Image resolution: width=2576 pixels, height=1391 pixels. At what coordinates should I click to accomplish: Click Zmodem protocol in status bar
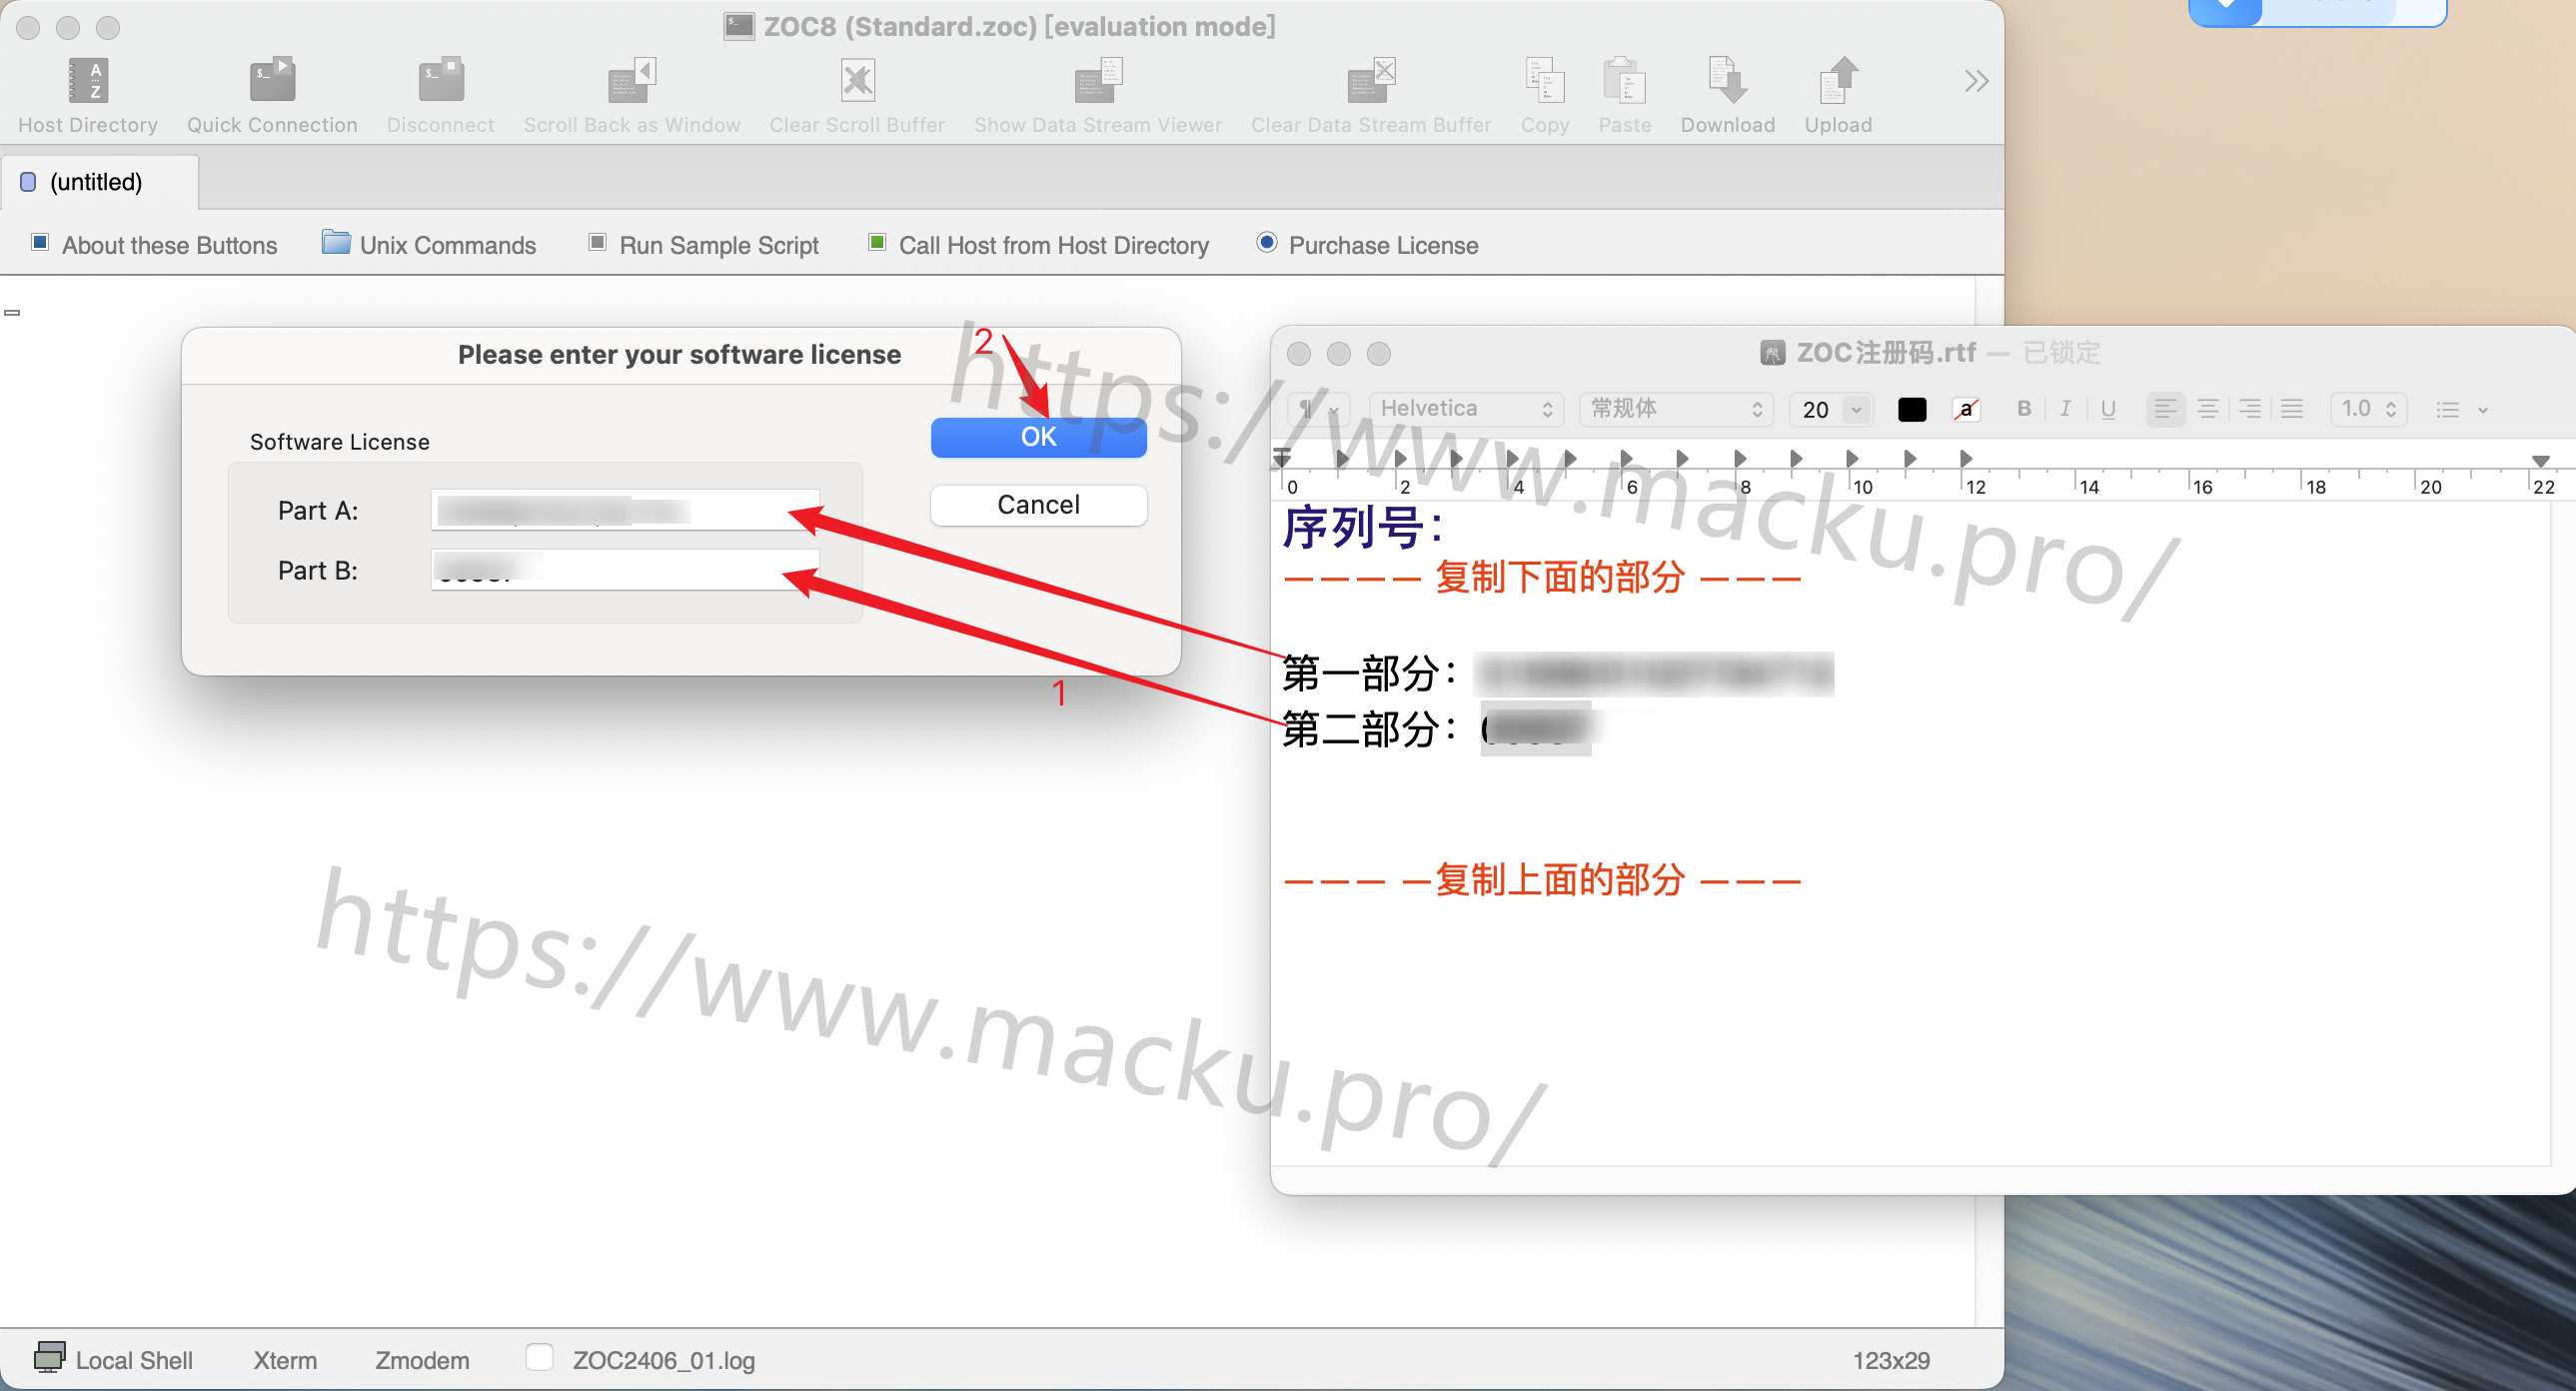pyautogui.click(x=422, y=1361)
